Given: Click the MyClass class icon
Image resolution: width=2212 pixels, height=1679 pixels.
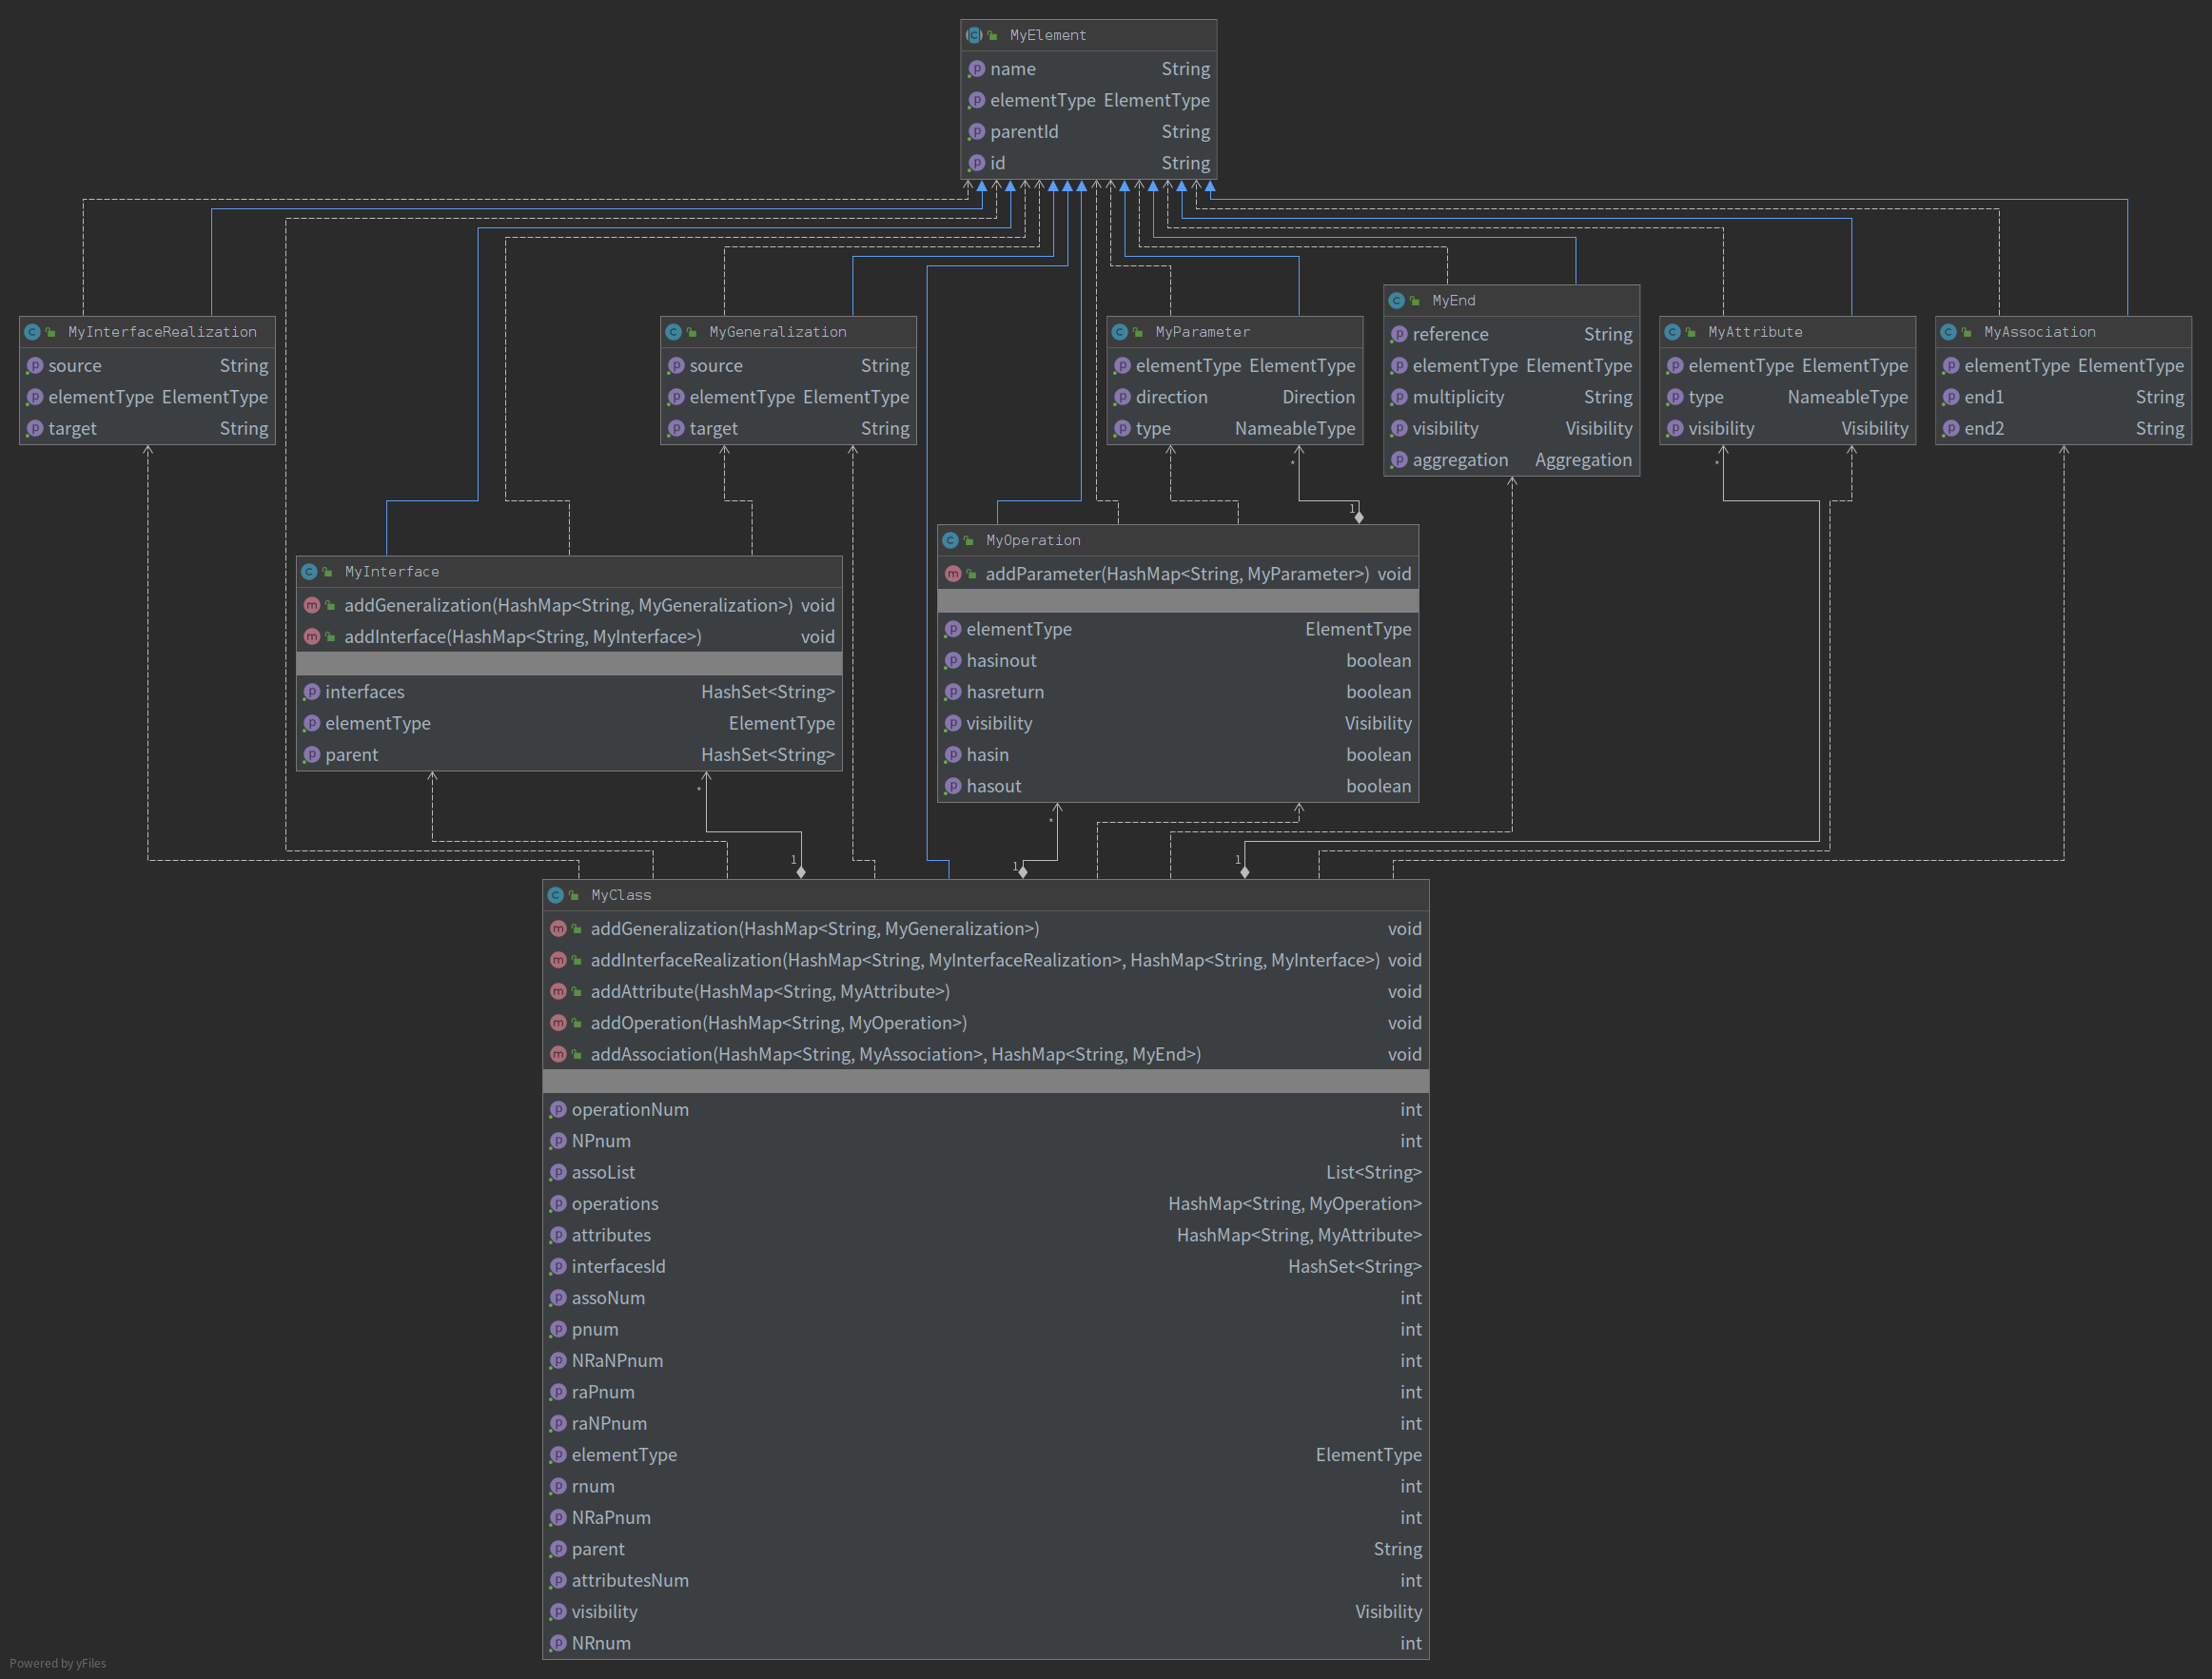Looking at the screenshot, I should click(x=556, y=895).
